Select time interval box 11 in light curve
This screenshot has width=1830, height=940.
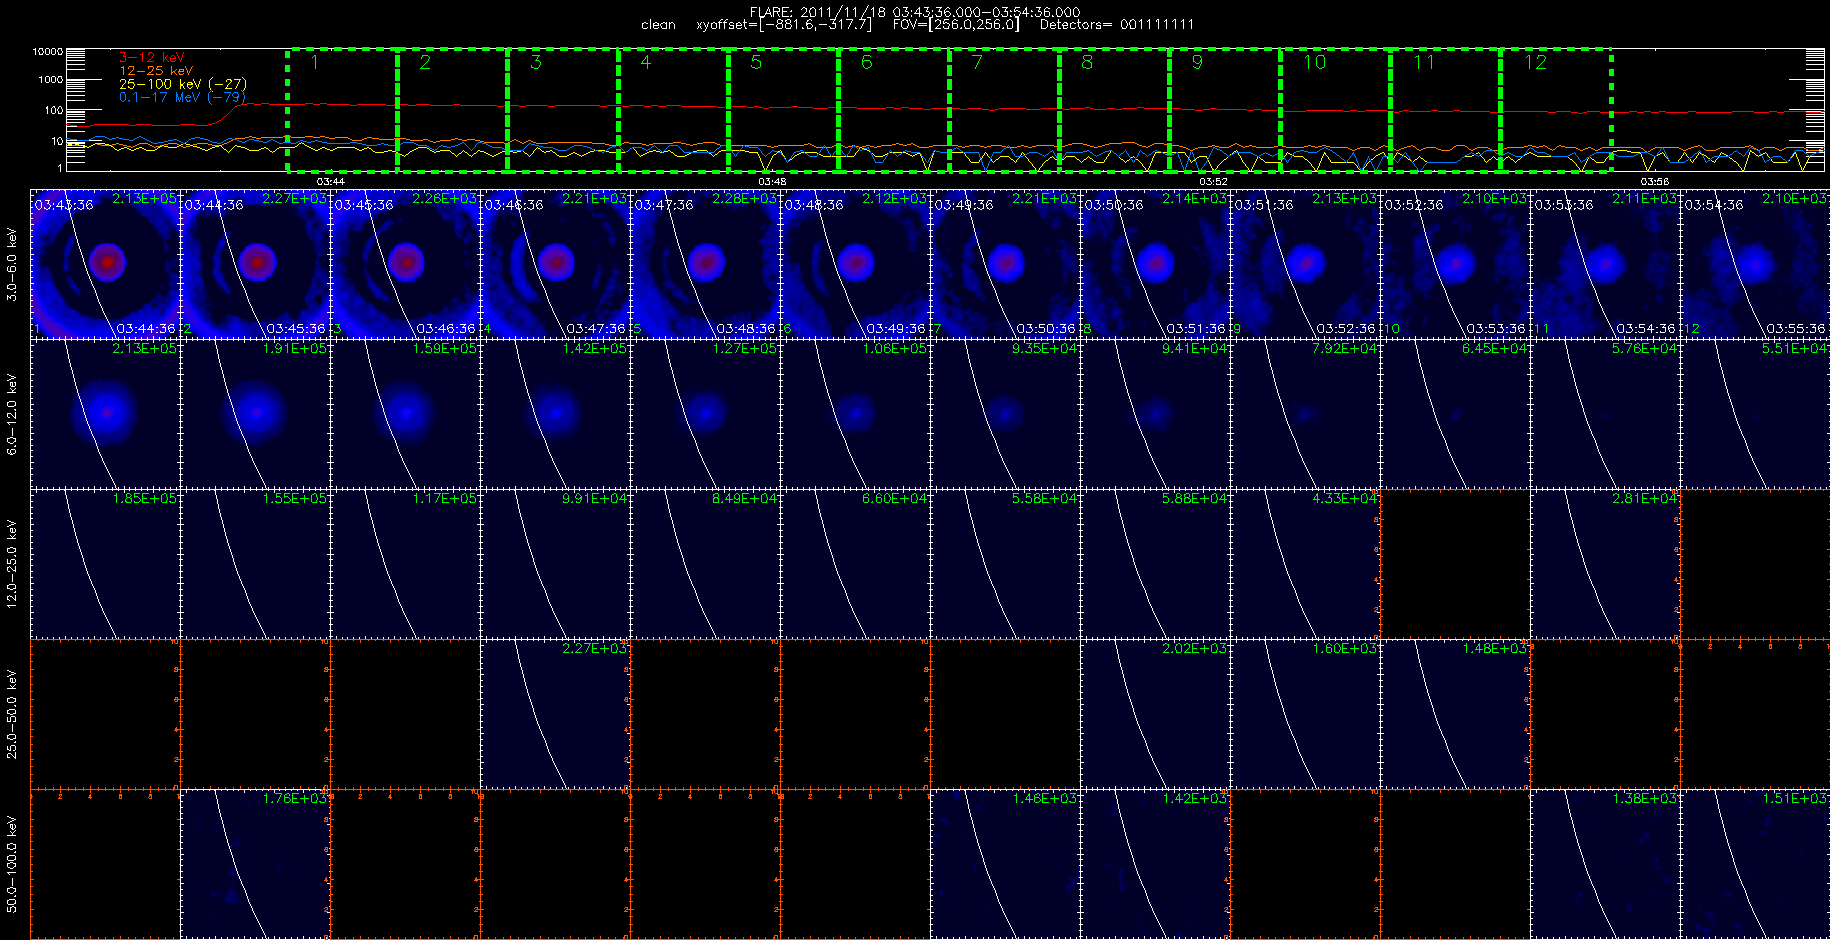coord(1446,110)
